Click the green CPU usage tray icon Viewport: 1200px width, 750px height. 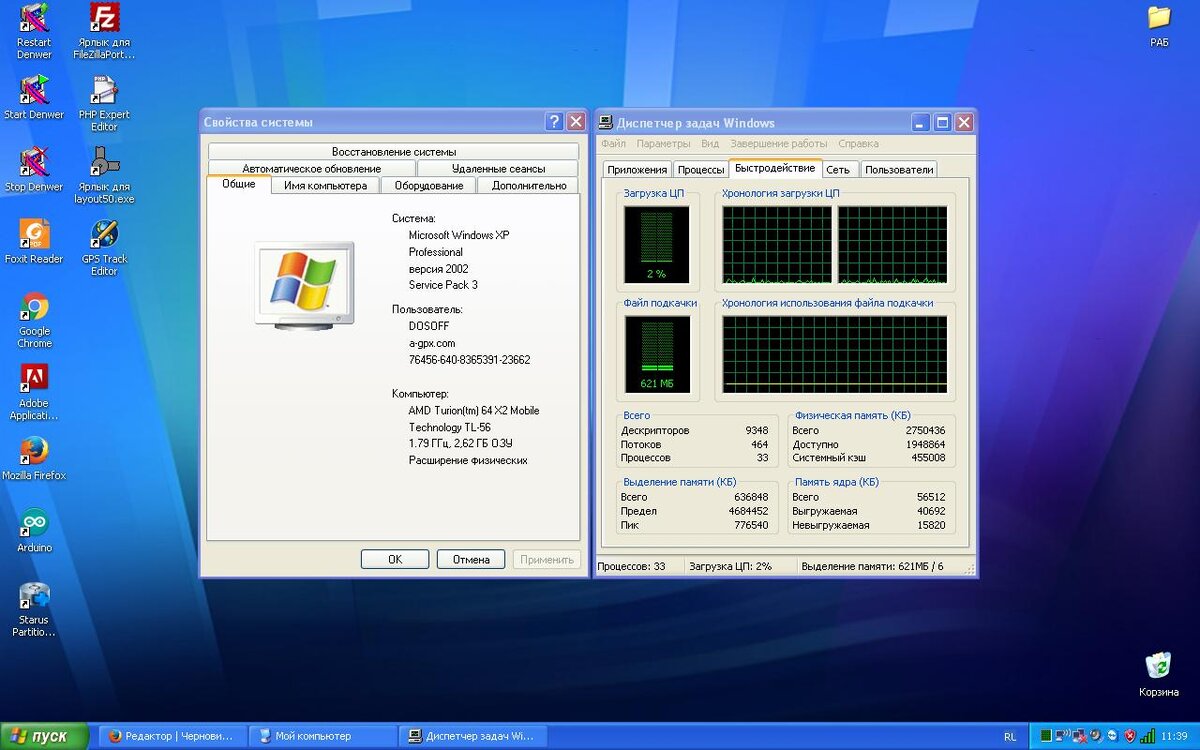tap(1046, 736)
